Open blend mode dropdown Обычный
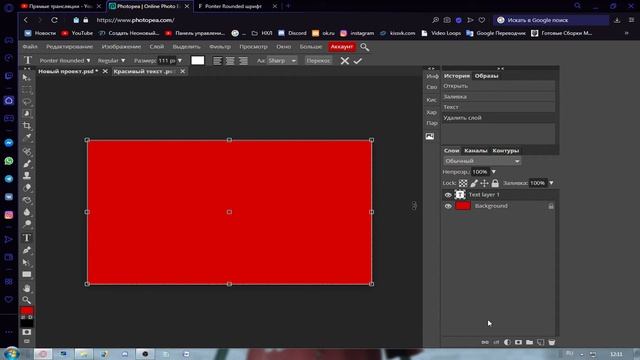The height and width of the screenshot is (360, 640). tap(482, 161)
